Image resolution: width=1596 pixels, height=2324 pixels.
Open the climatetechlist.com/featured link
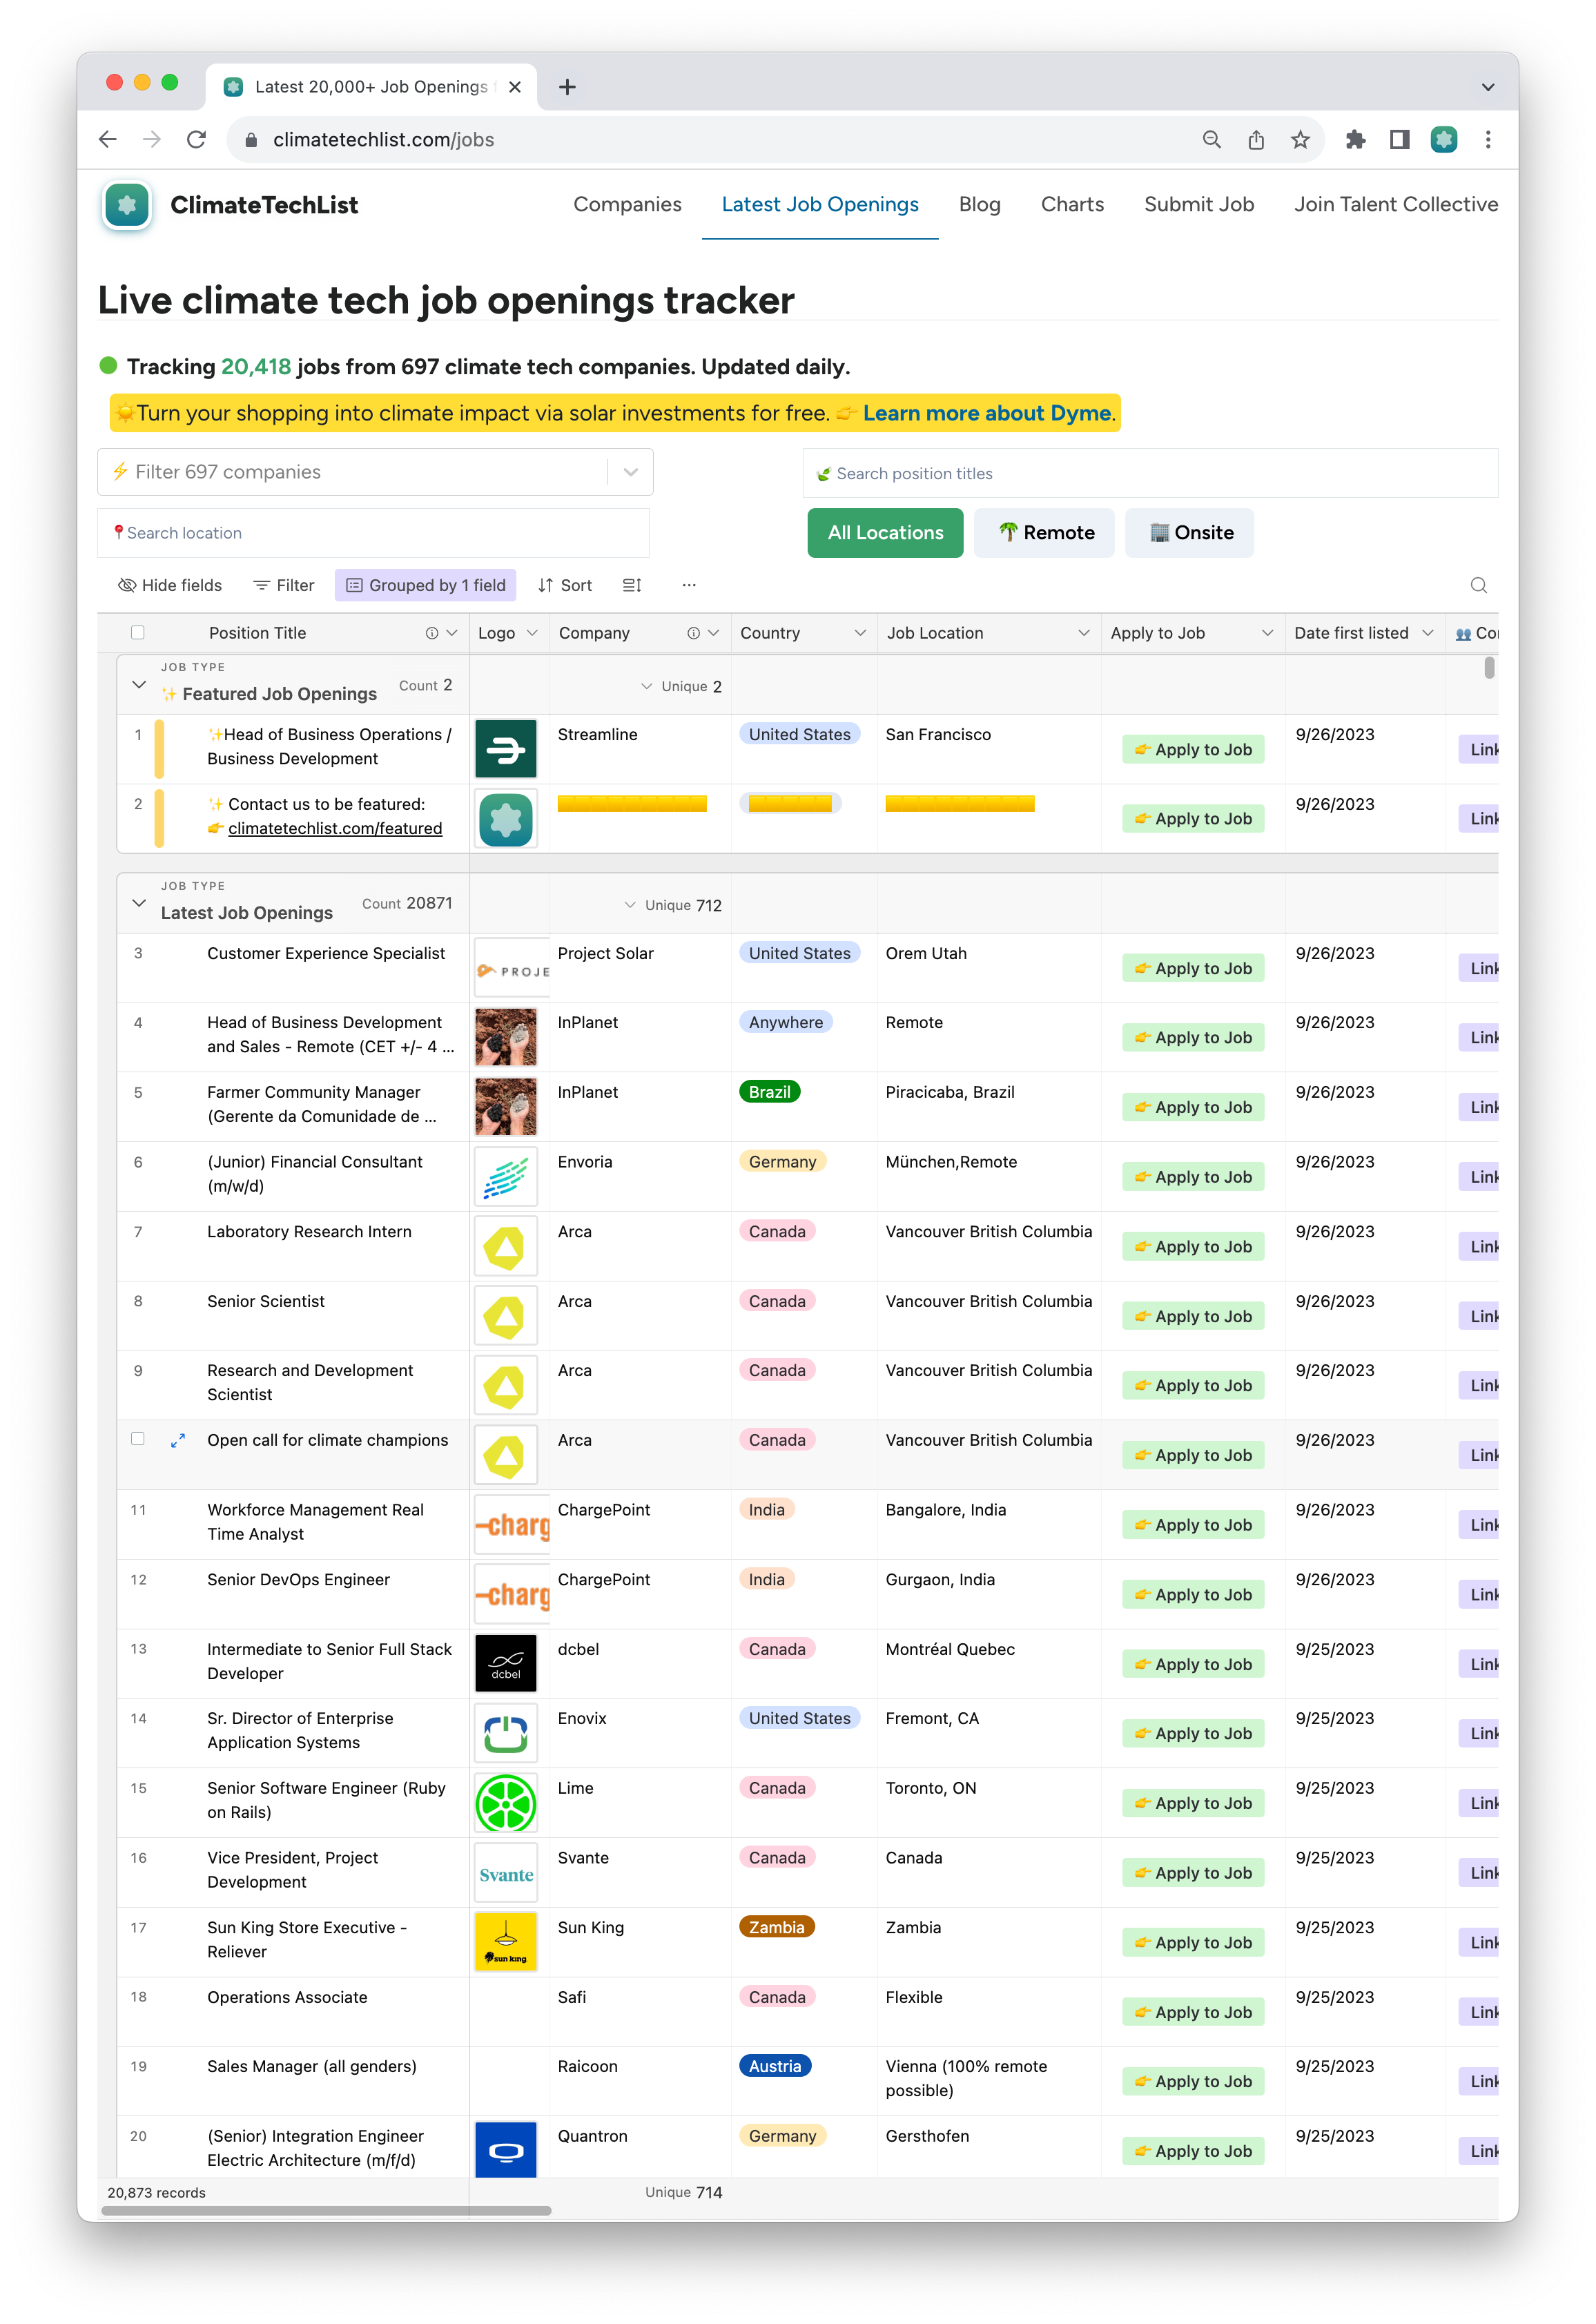click(335, 828)
